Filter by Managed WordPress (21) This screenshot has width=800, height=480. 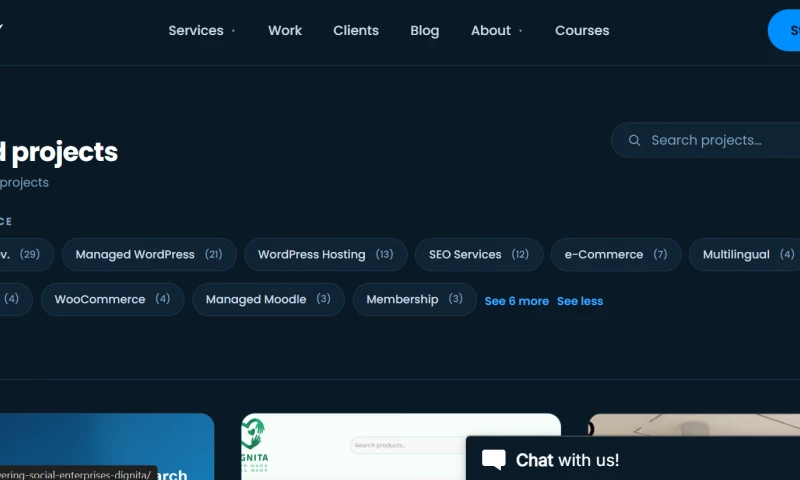[149, 255]
